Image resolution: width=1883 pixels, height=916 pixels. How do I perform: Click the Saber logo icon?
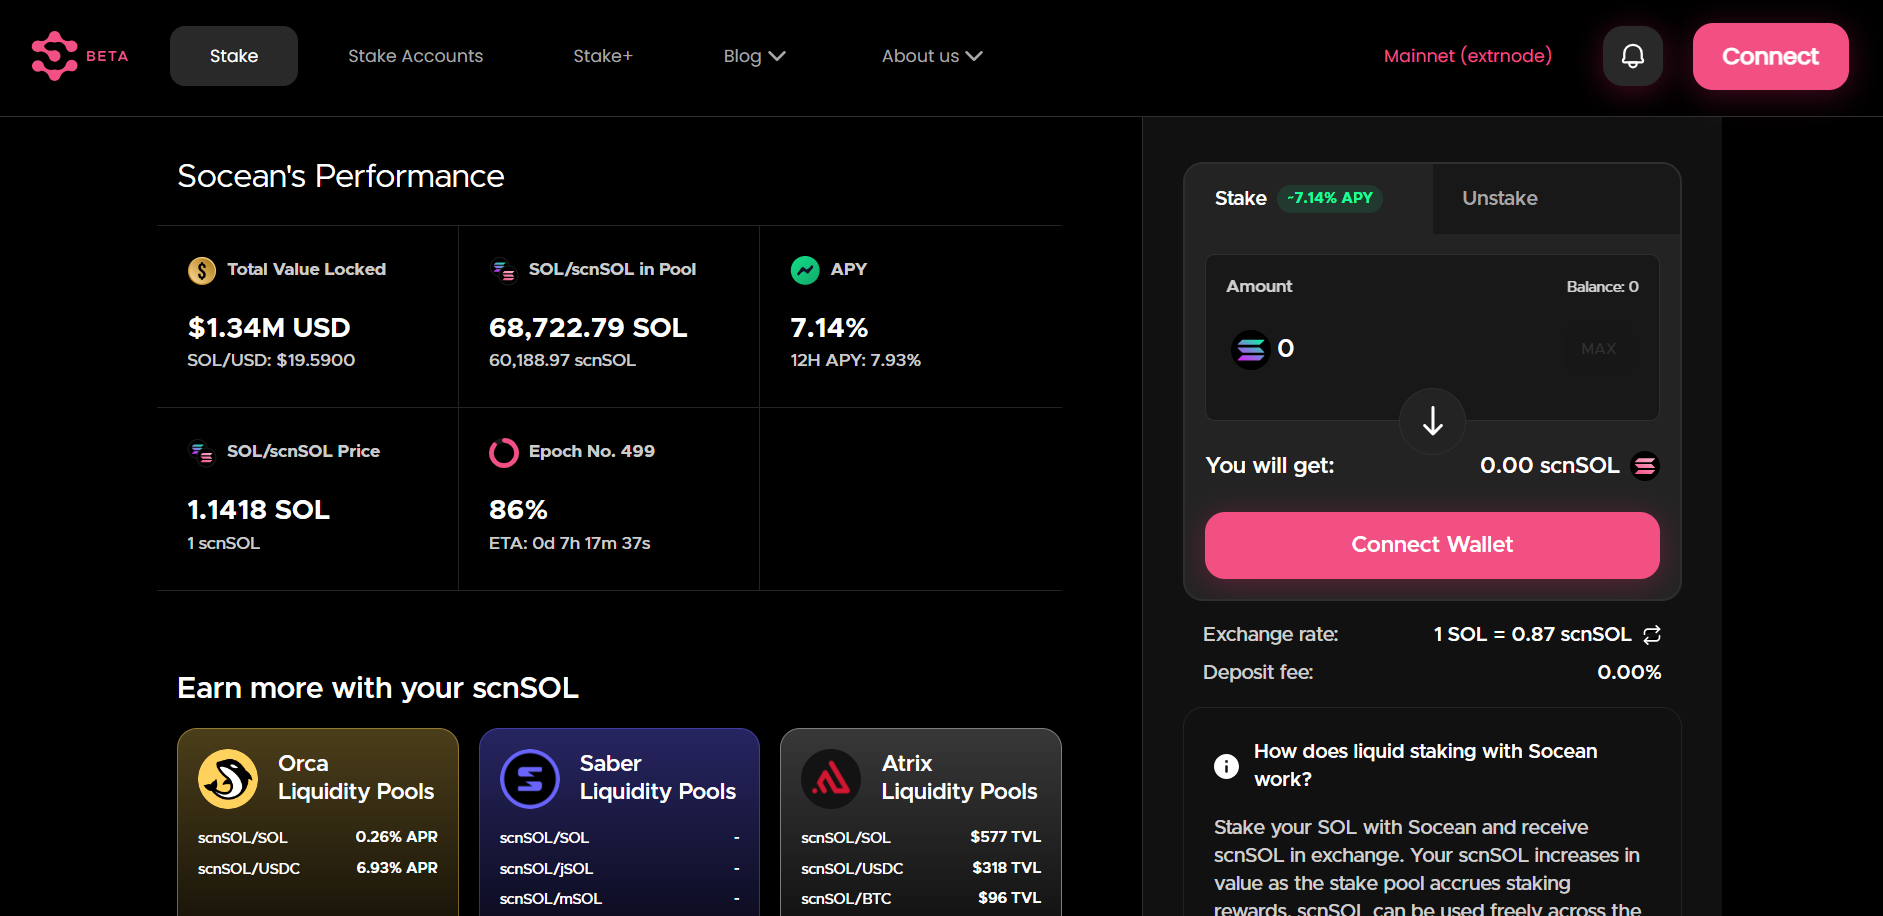530,779
